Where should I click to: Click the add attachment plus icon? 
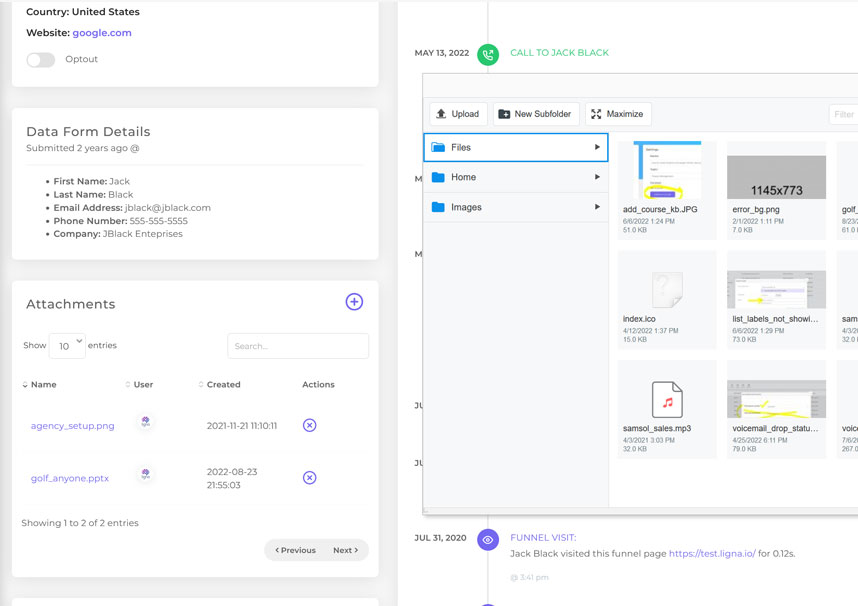(x=354, y=302)
